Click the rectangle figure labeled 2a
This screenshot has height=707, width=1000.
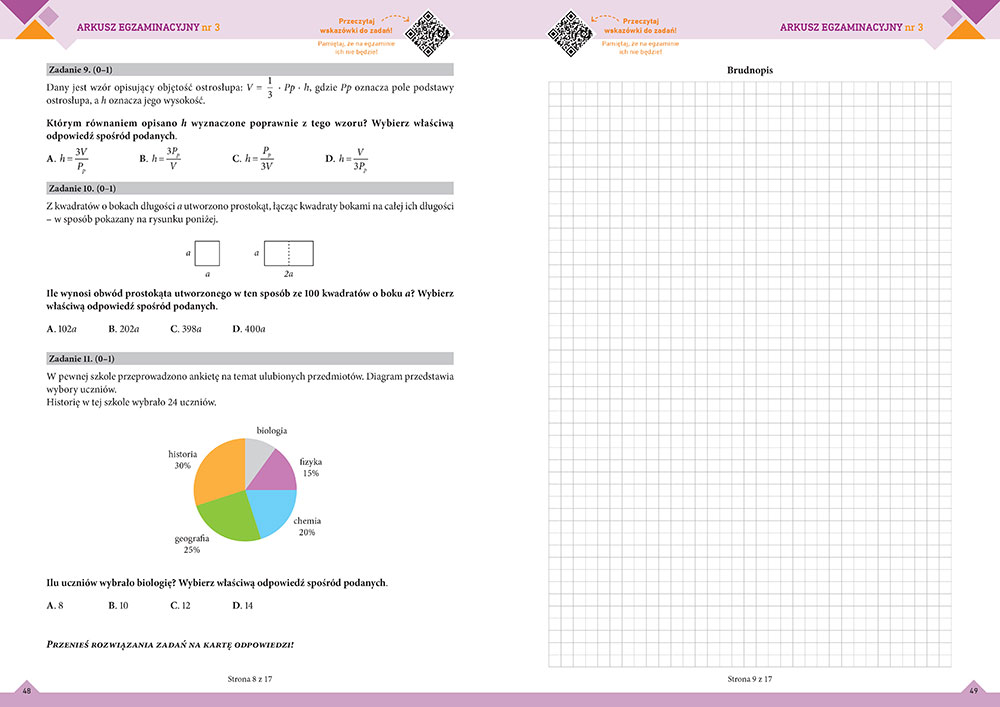click(288, 253)
